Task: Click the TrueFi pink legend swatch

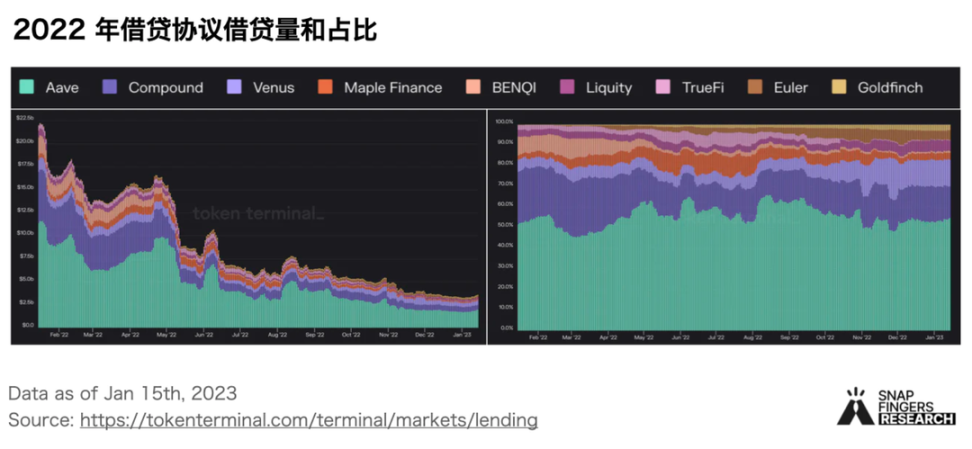Action: tap(663, 87)
